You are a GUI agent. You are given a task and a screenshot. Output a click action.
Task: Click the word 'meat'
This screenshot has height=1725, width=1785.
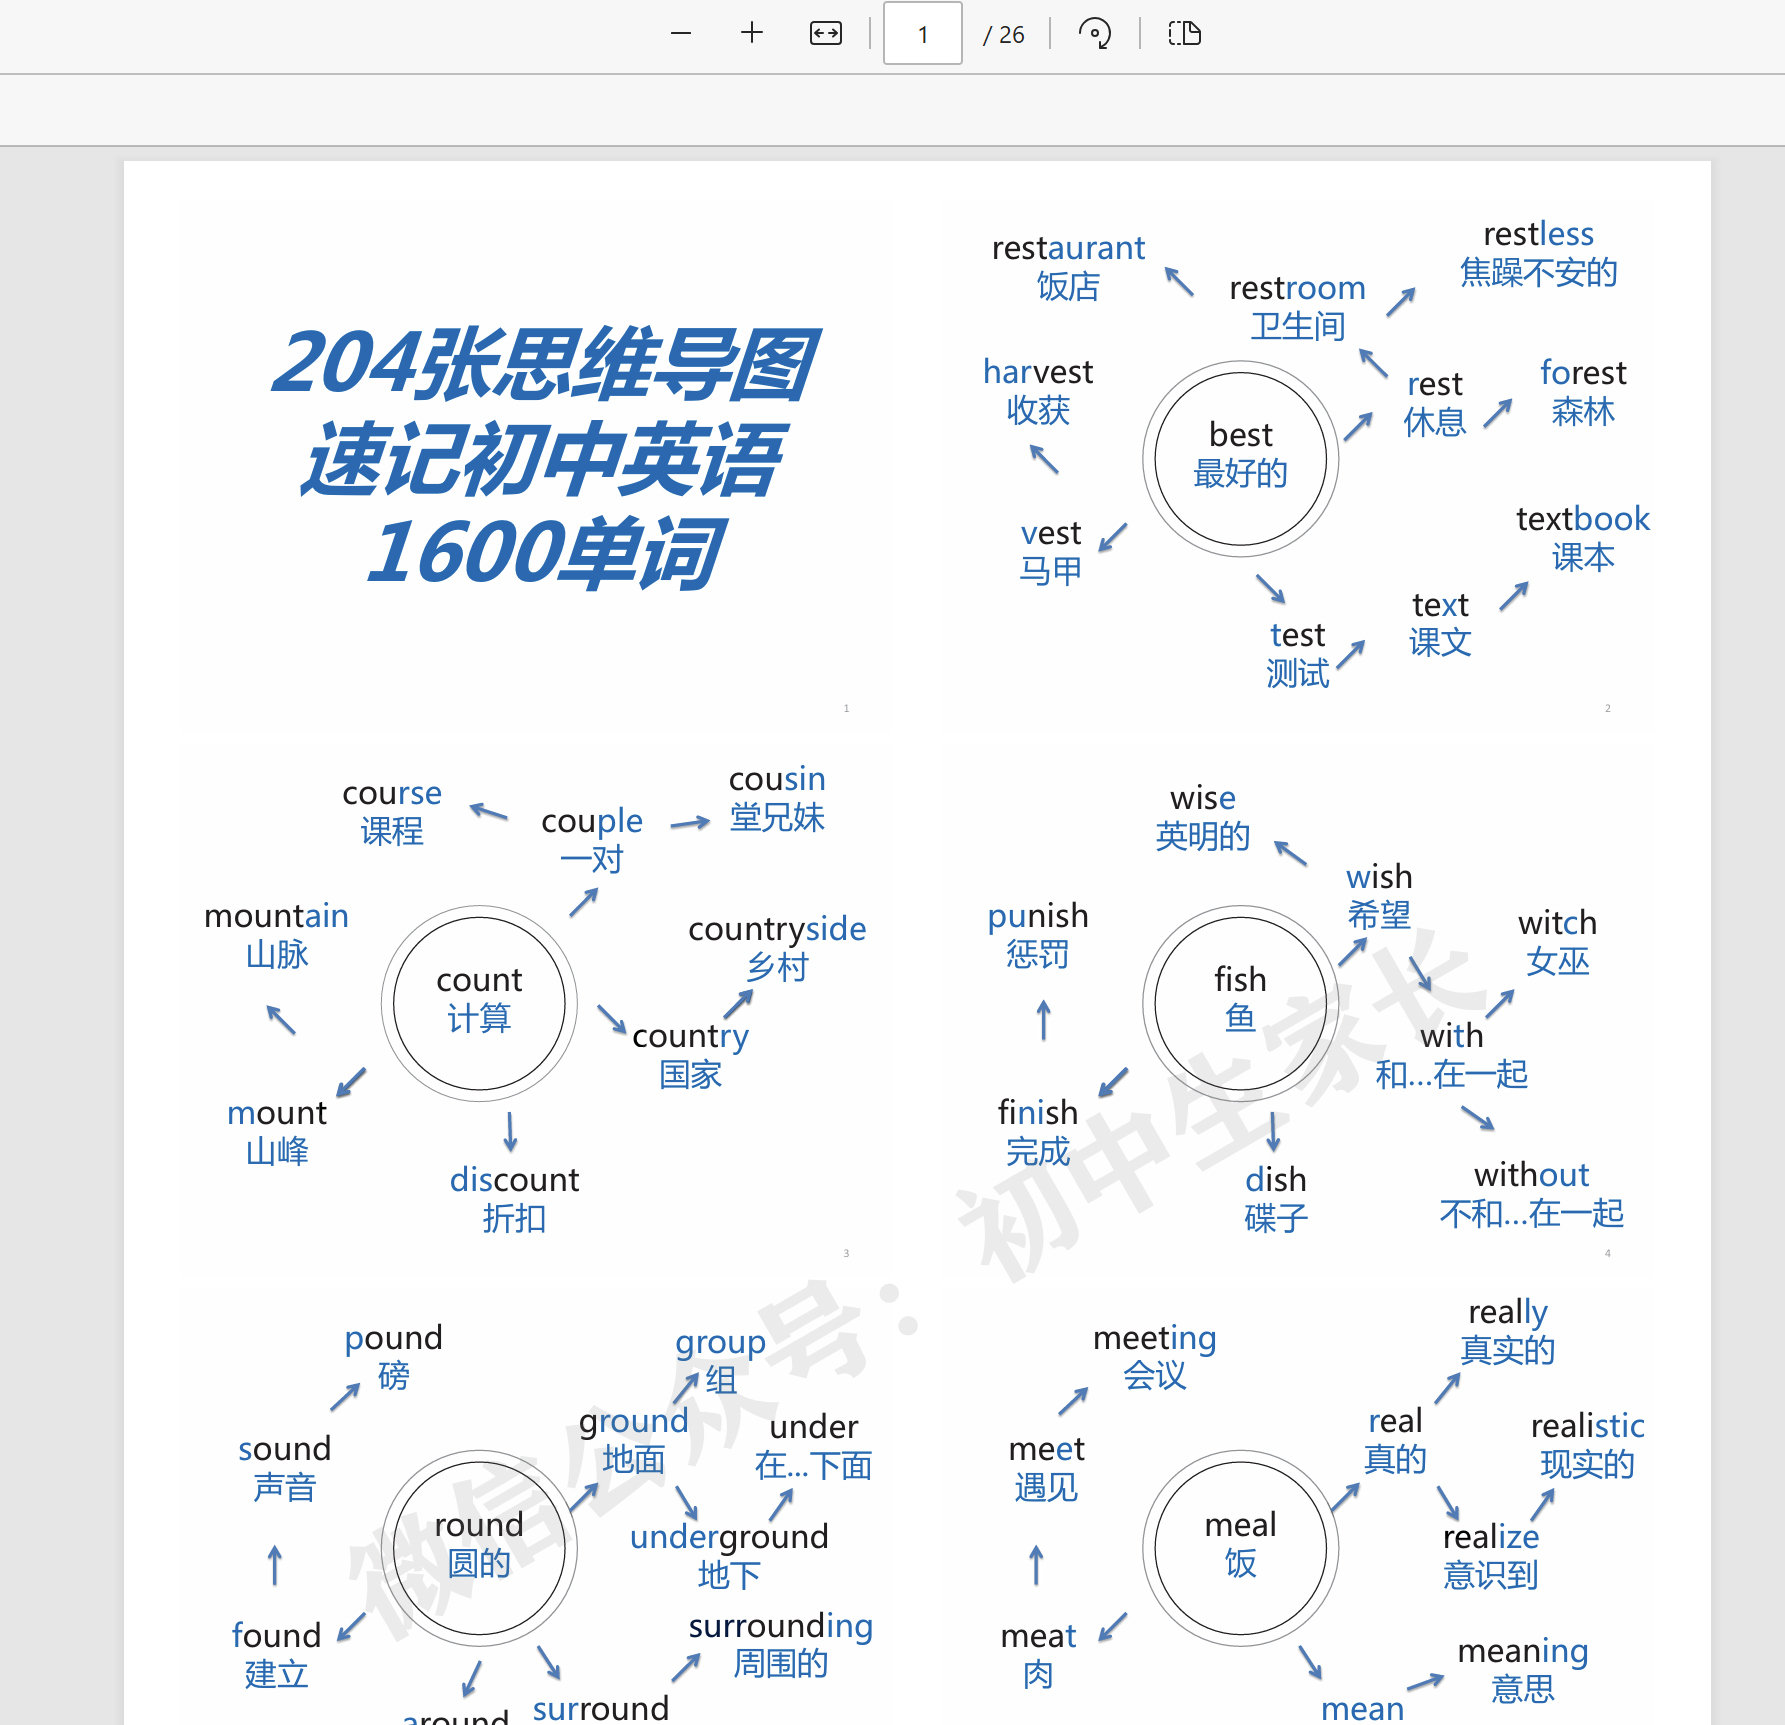point(1038,1636)
